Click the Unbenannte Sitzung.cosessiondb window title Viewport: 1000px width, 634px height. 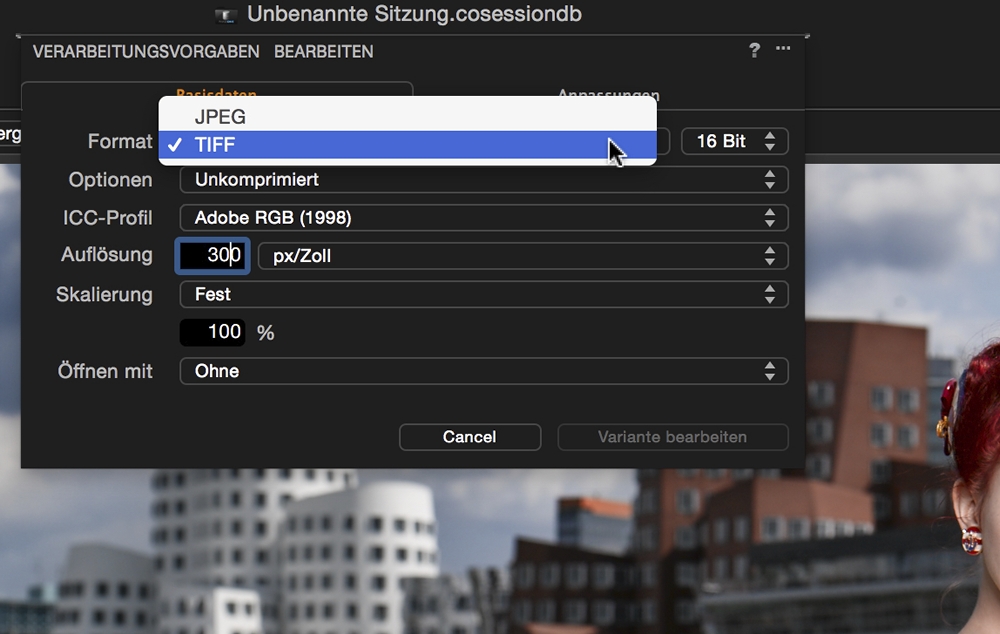point(415,14)
